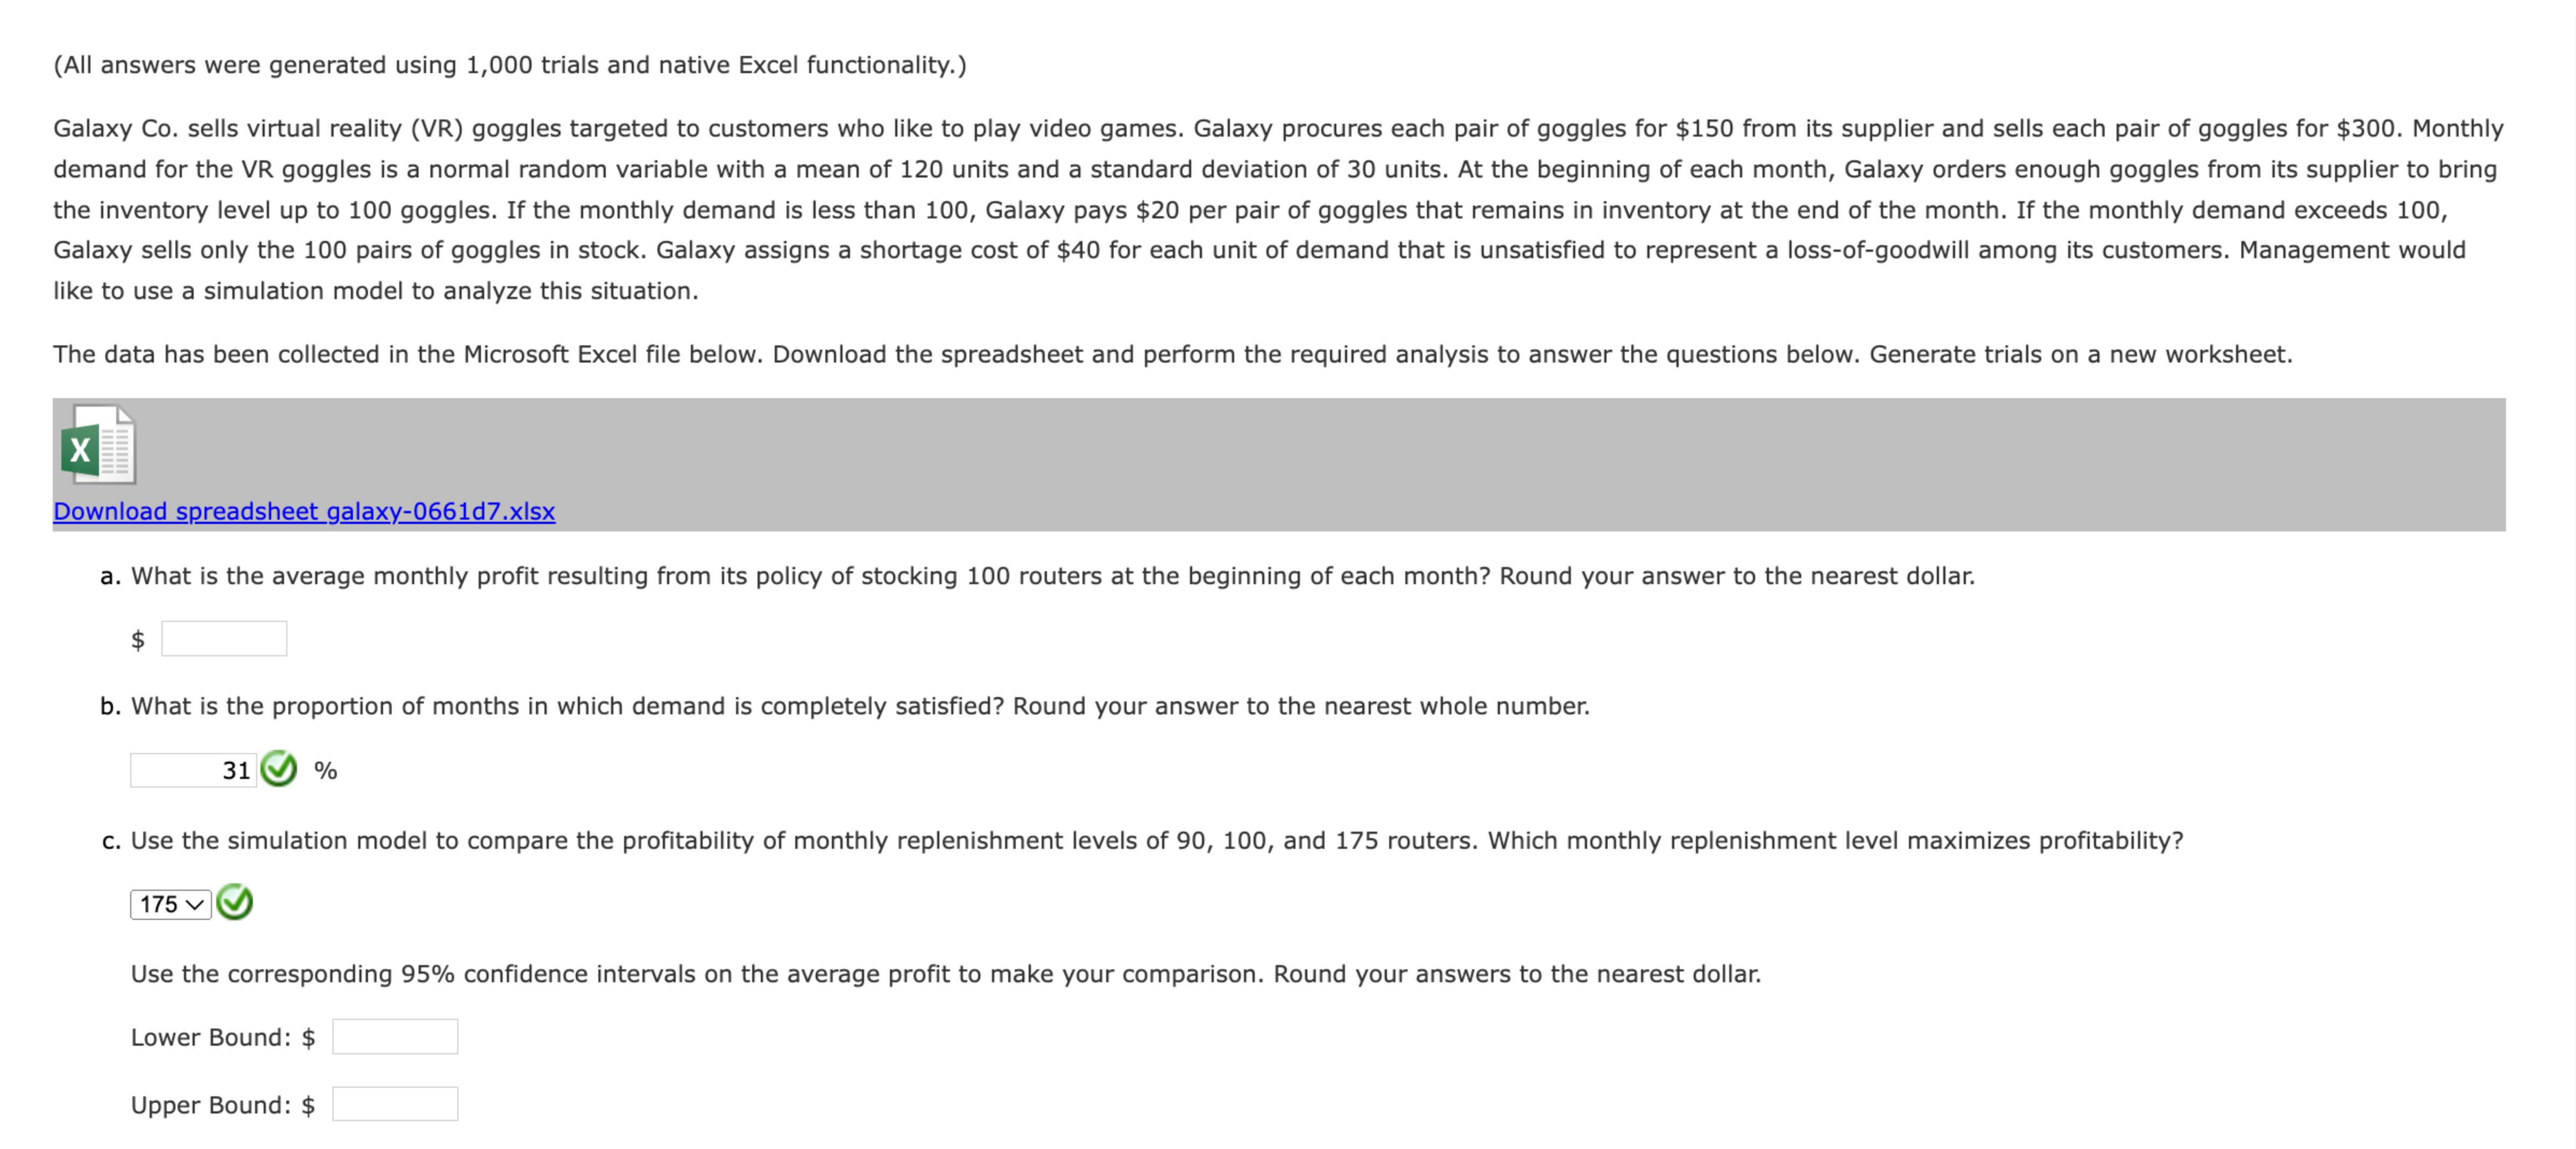Click the question text for part c
The height and width of the screenshot is (1149, 2576).
1150,840
